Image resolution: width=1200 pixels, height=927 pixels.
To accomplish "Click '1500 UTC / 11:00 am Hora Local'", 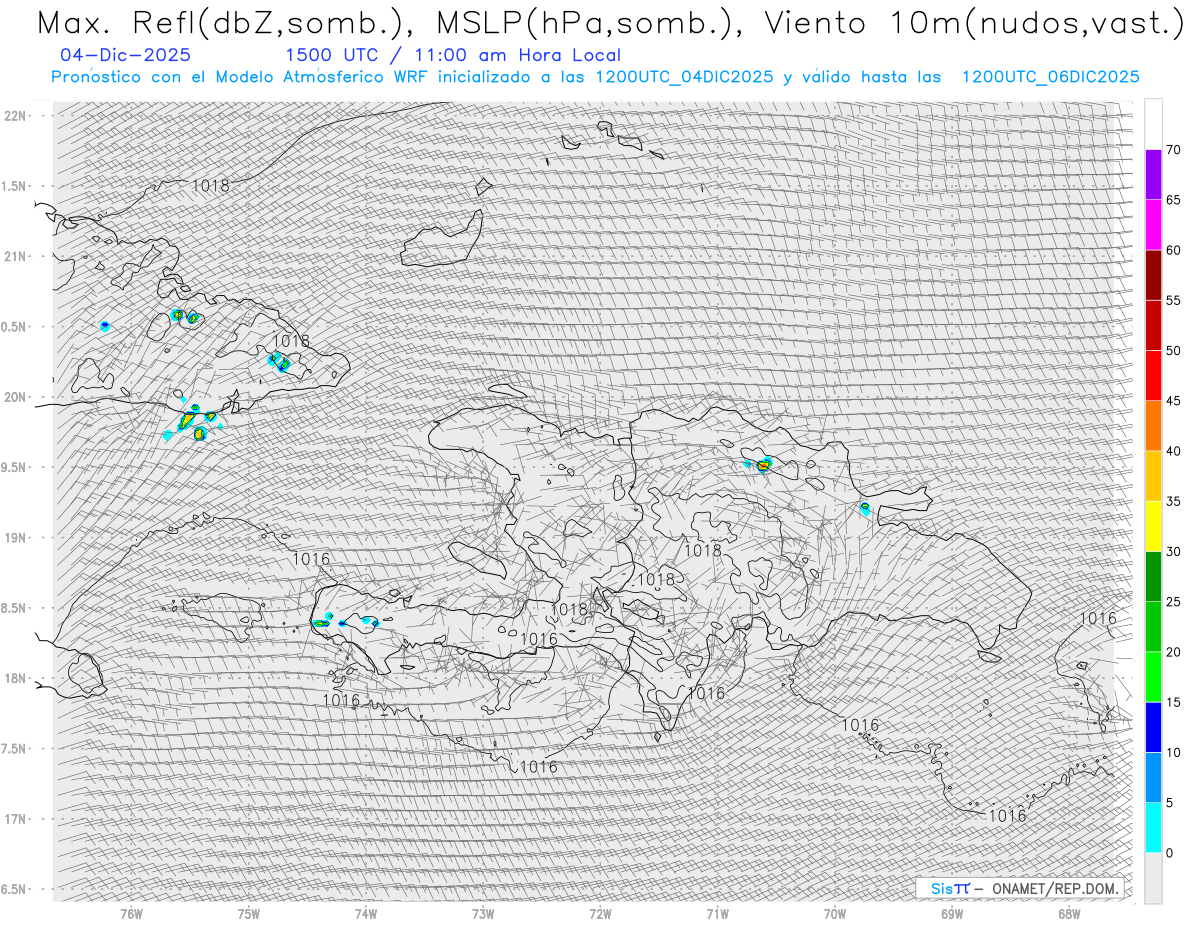I will pyautogui.click(x=453, y=55).
